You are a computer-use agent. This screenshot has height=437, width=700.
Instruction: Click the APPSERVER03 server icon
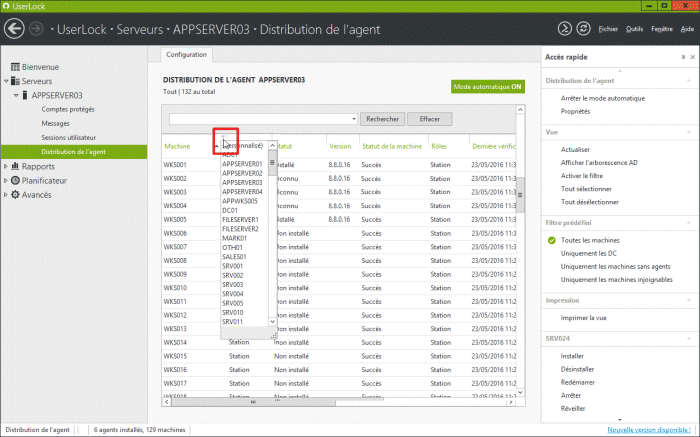25,95
